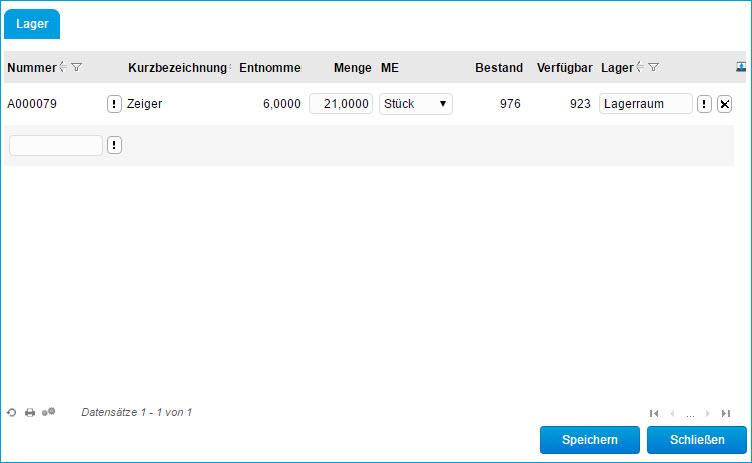Sort by the Lager column arrows
Viewport: 752px width, 463px height.
(x=640, y=67)
